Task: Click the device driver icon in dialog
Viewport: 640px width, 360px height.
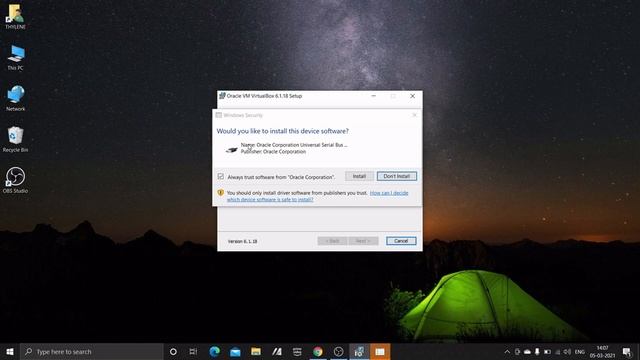Action: click(231, 149)
